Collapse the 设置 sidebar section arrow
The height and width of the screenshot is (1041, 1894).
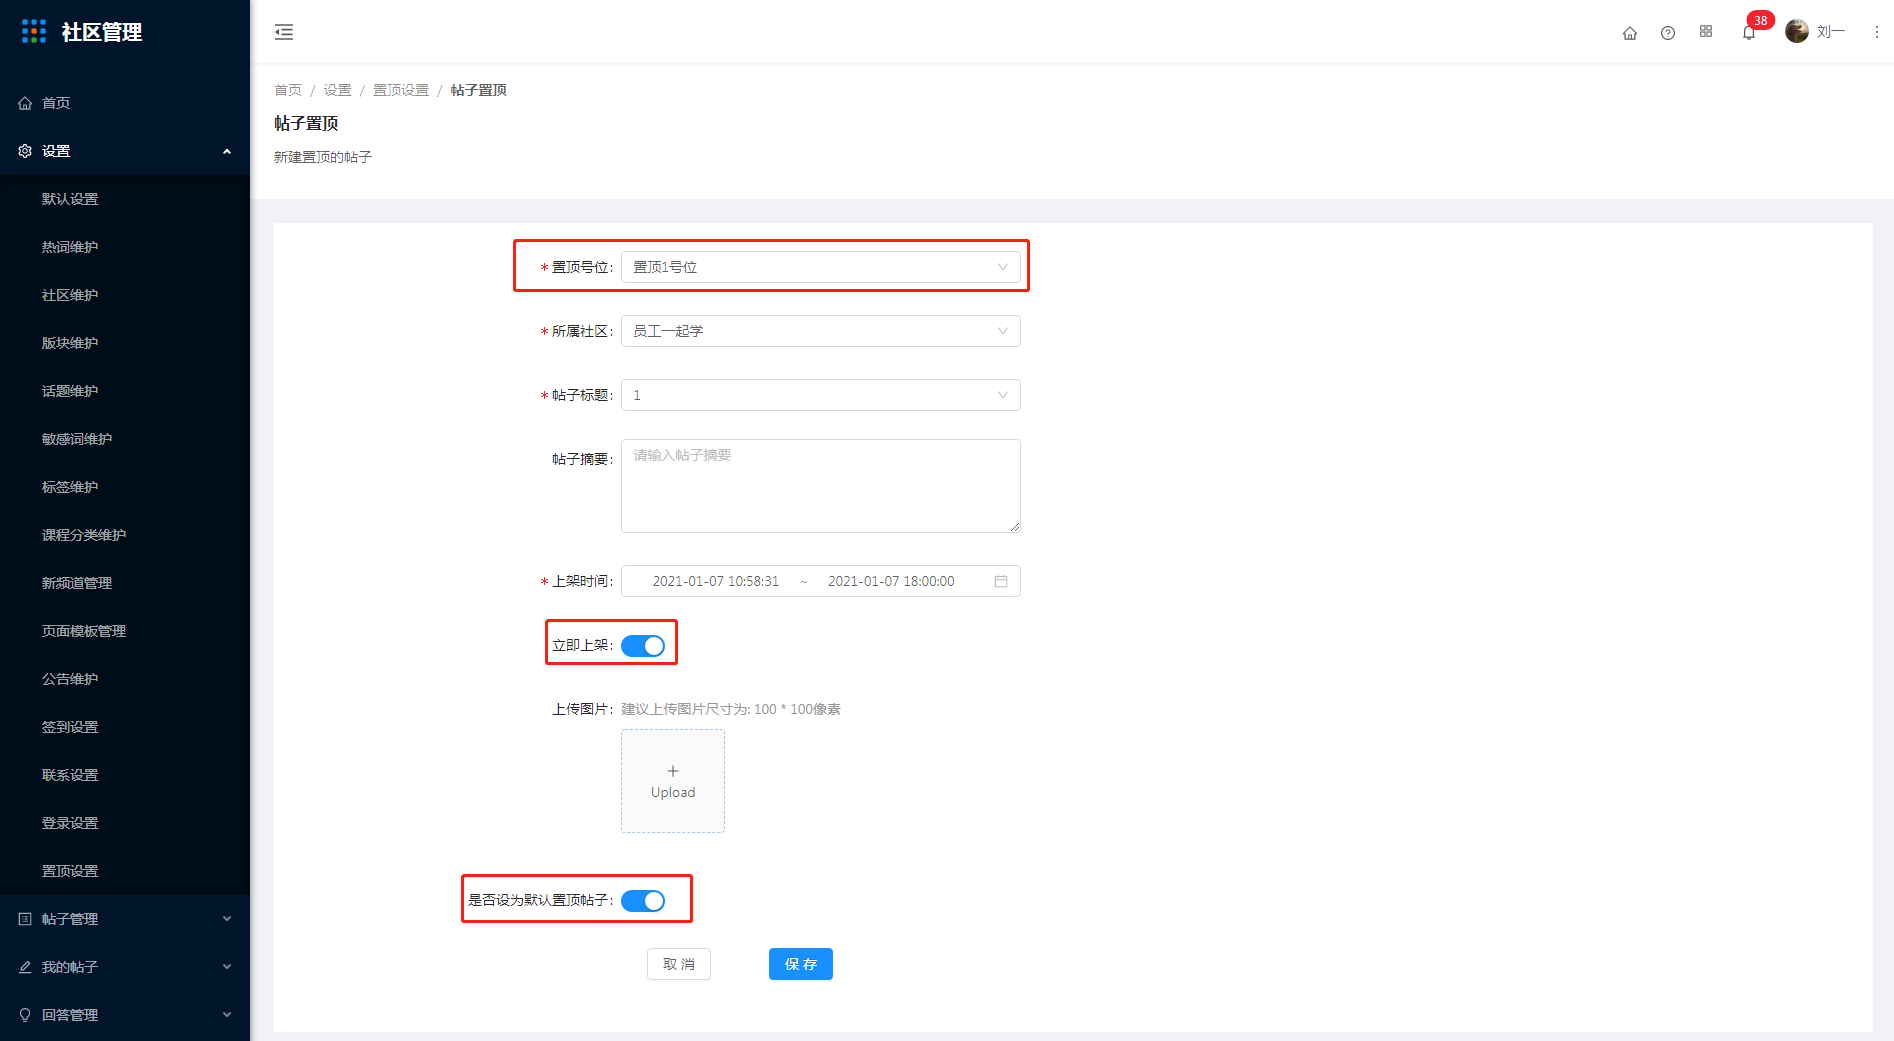click(227, 151)
